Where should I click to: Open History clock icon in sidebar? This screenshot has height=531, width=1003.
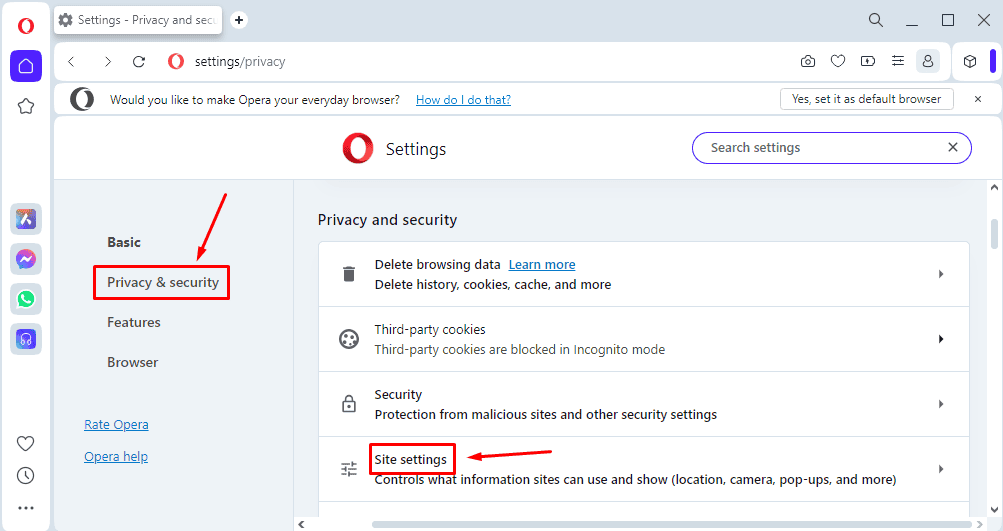point(26,475)
